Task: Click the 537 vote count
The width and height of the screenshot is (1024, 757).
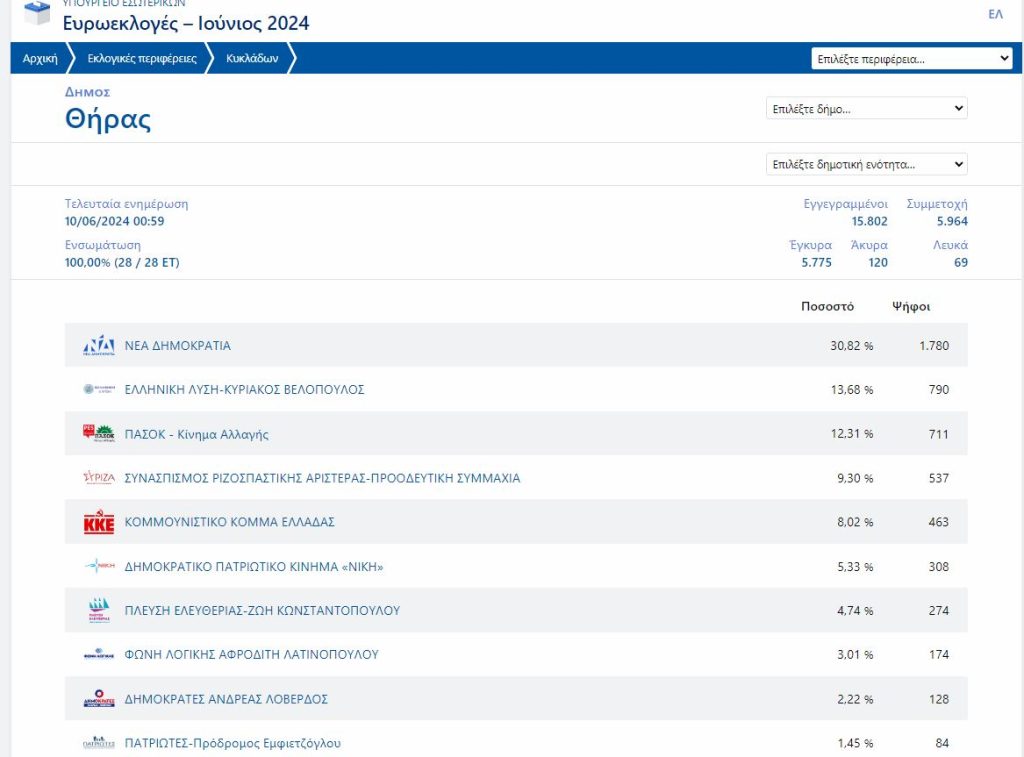Action: click(938, 478)
